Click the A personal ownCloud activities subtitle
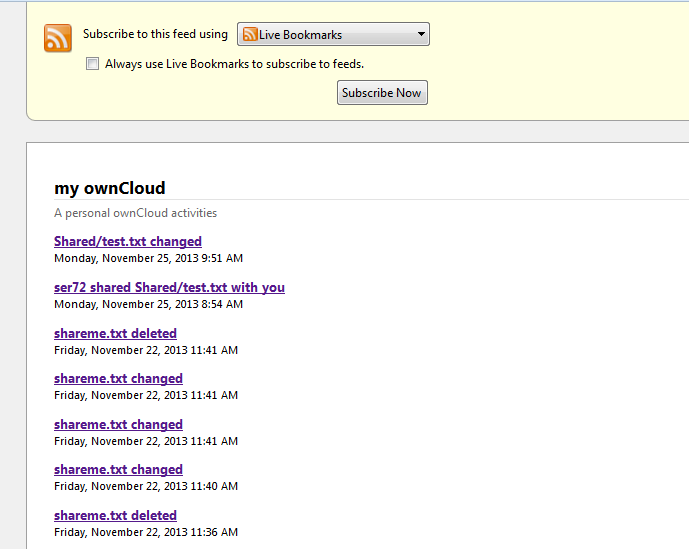Viewport: 689px width, 549px height. click(135, 213)
